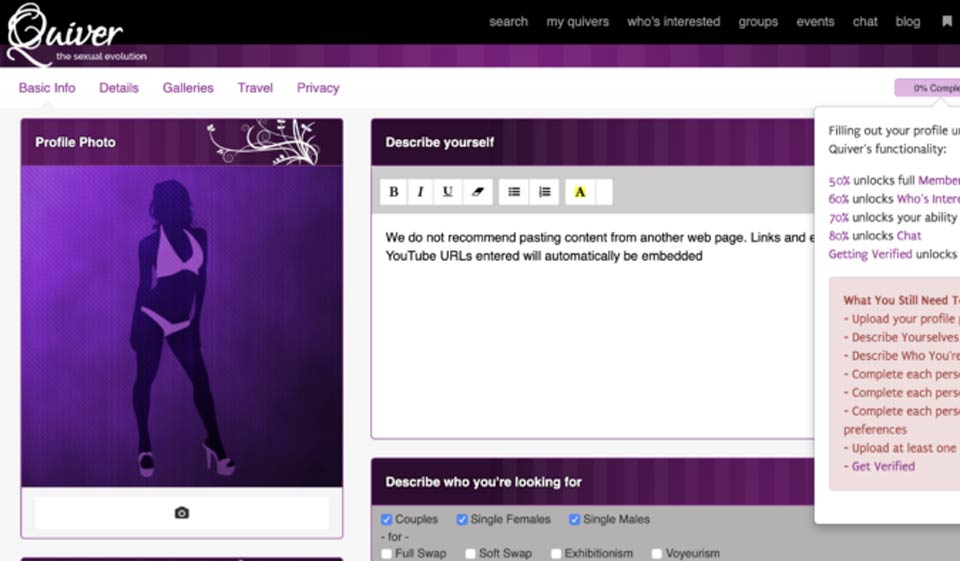Screen dimensions: 960x561
Task: Click the camera icon to upload photo
Action: click(181, 513)
